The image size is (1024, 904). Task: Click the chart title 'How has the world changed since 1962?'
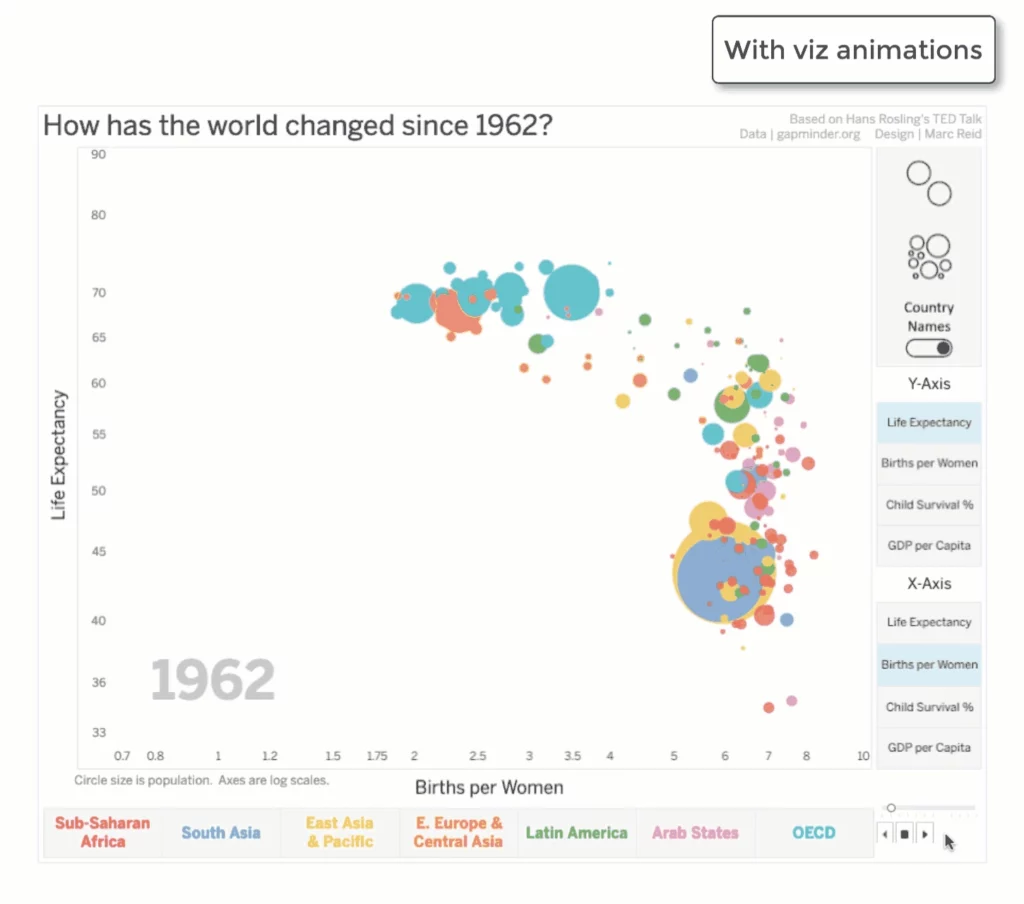(298, 125)
